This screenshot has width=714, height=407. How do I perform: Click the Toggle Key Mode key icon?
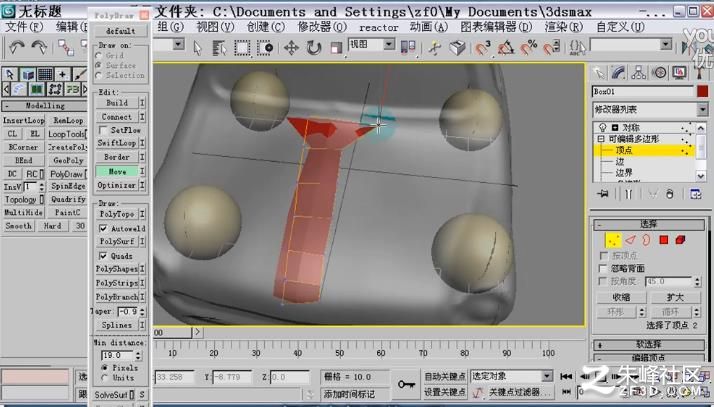tap(406, 385)
